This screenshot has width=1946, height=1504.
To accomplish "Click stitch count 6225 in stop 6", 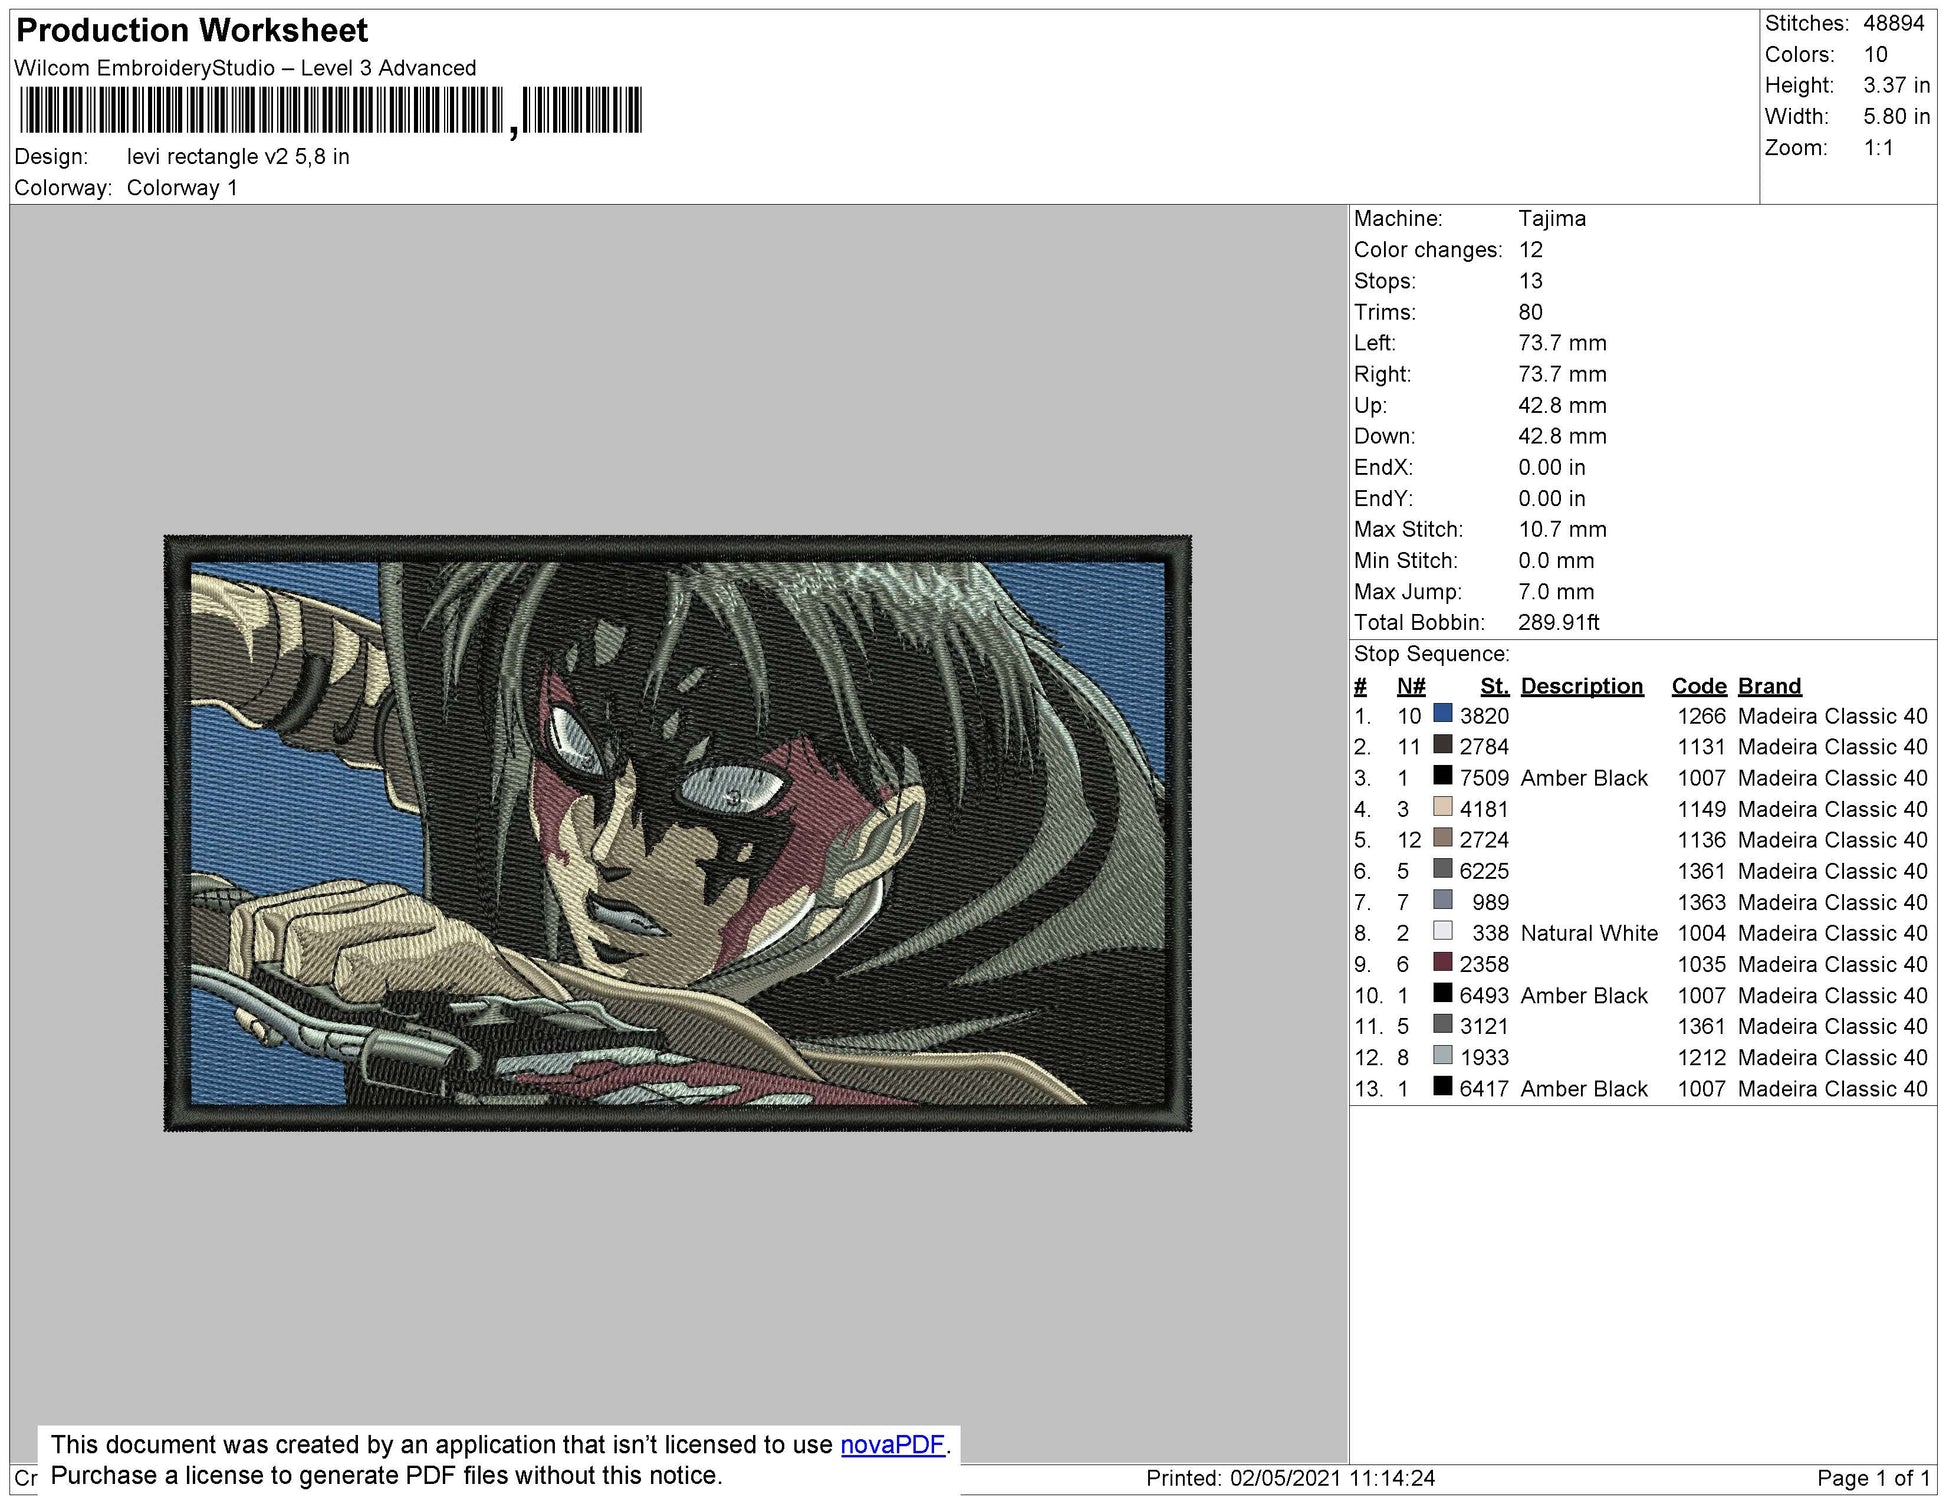I will point(1484,871).
